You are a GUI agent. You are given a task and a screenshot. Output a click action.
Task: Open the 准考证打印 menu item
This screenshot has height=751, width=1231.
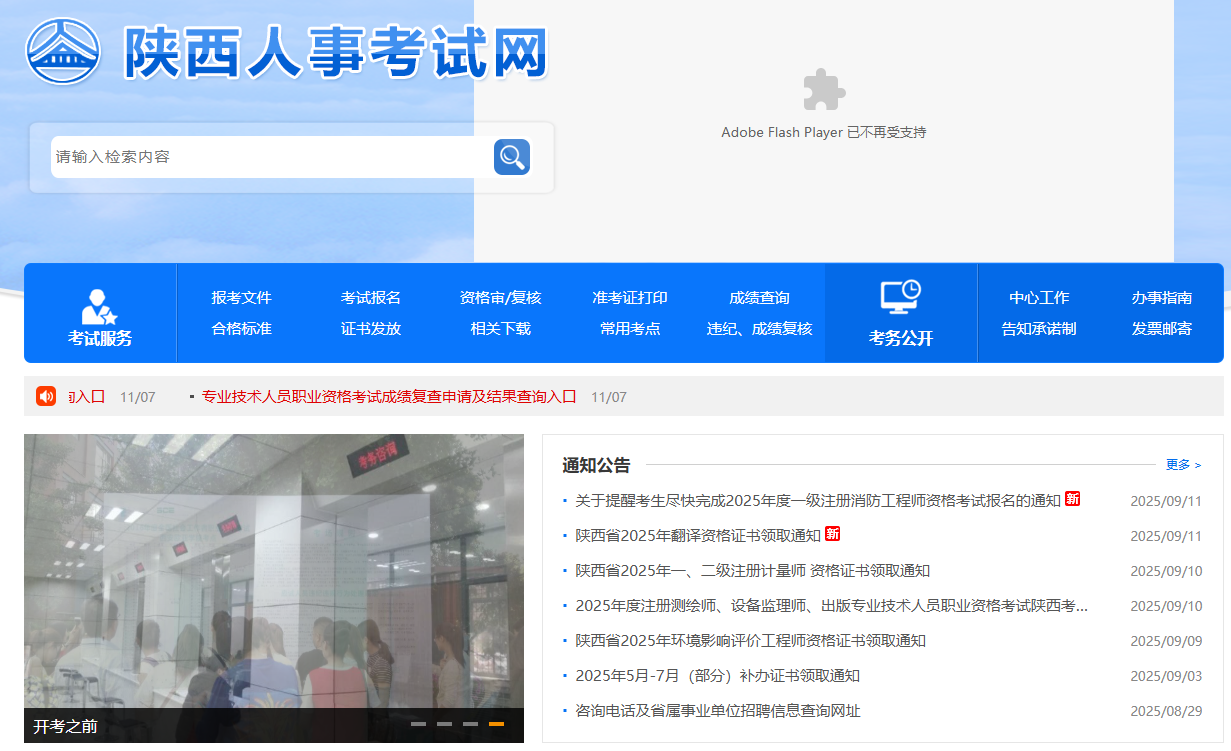(x=630, y=298)
